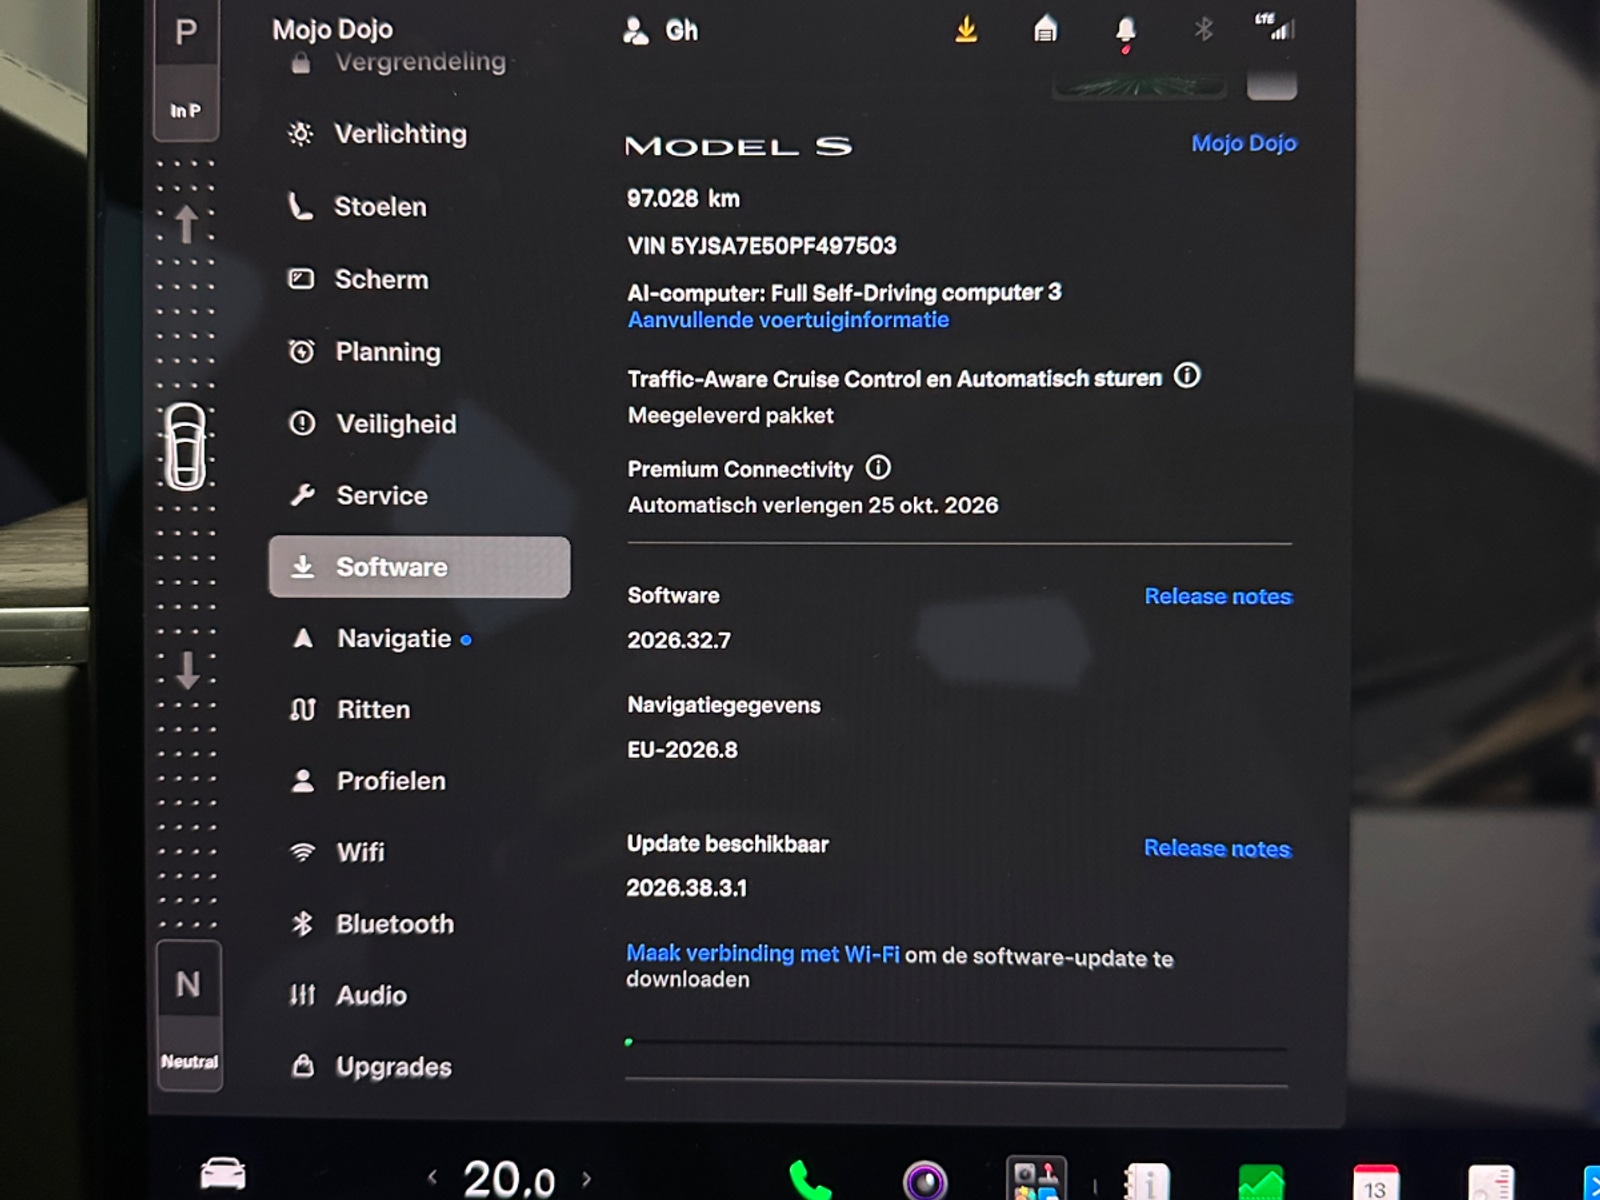Open the Audio settings menu
The image size is (1600, 1200).
tap(347, 995)
